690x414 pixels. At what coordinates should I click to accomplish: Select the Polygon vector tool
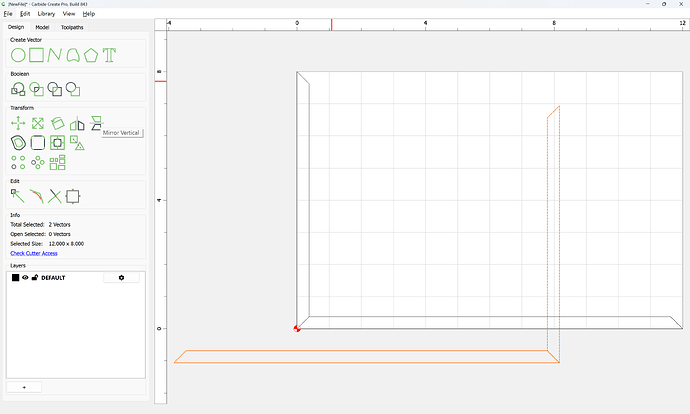91,55
